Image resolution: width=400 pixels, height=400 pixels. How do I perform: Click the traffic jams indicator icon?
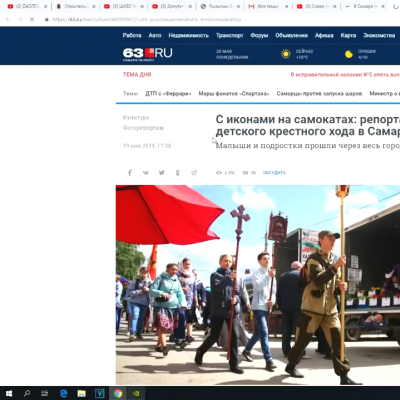coord(349,54)
